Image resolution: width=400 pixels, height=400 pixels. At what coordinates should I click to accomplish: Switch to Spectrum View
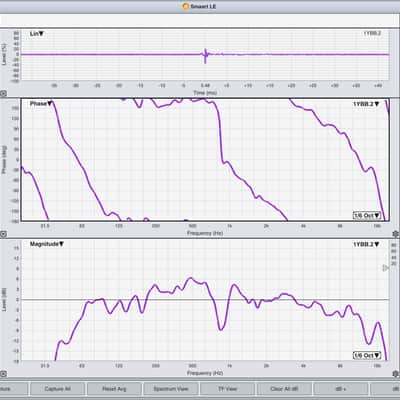click(171, 389)
